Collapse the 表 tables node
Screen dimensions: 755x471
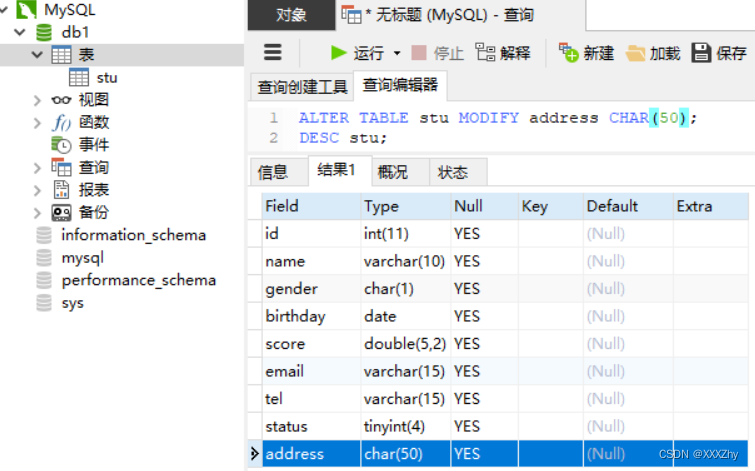[37, 54]
